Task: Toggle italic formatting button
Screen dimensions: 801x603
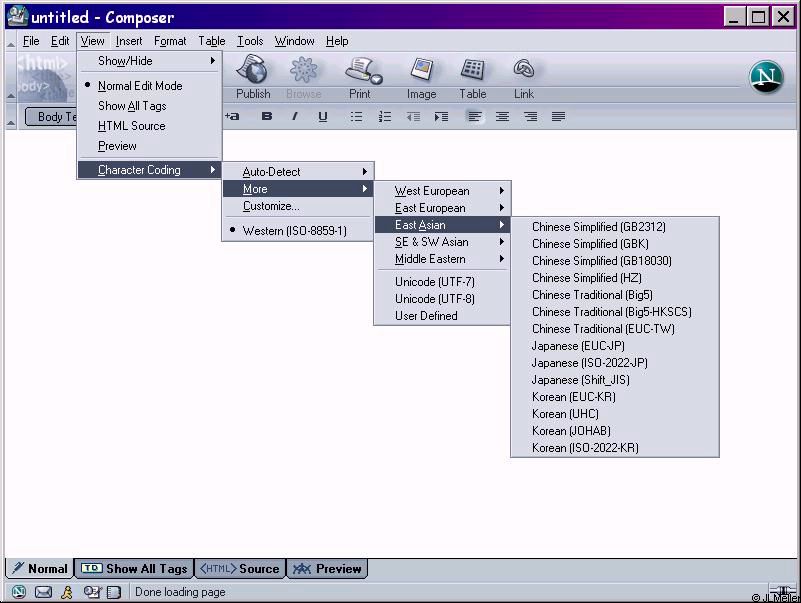Action: click(295, 117)
